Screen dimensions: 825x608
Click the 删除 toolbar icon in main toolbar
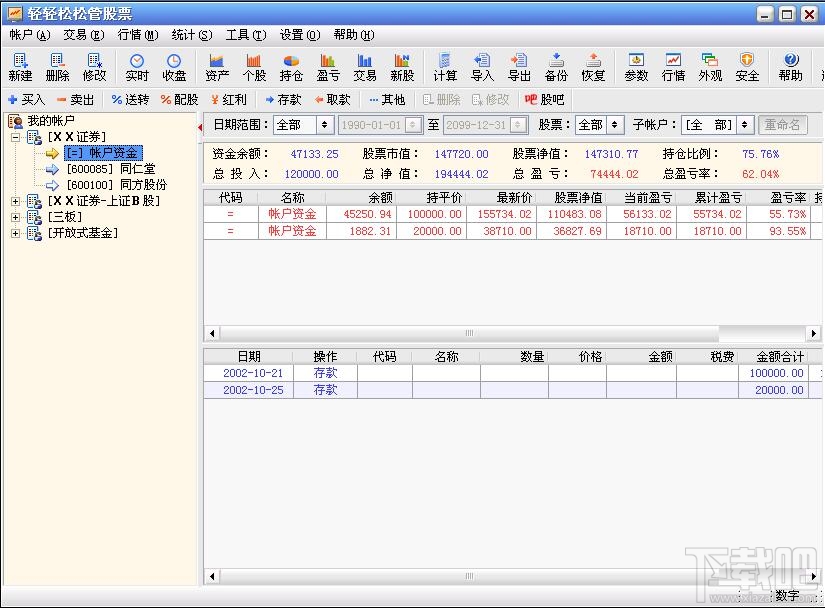coord(57,67)
